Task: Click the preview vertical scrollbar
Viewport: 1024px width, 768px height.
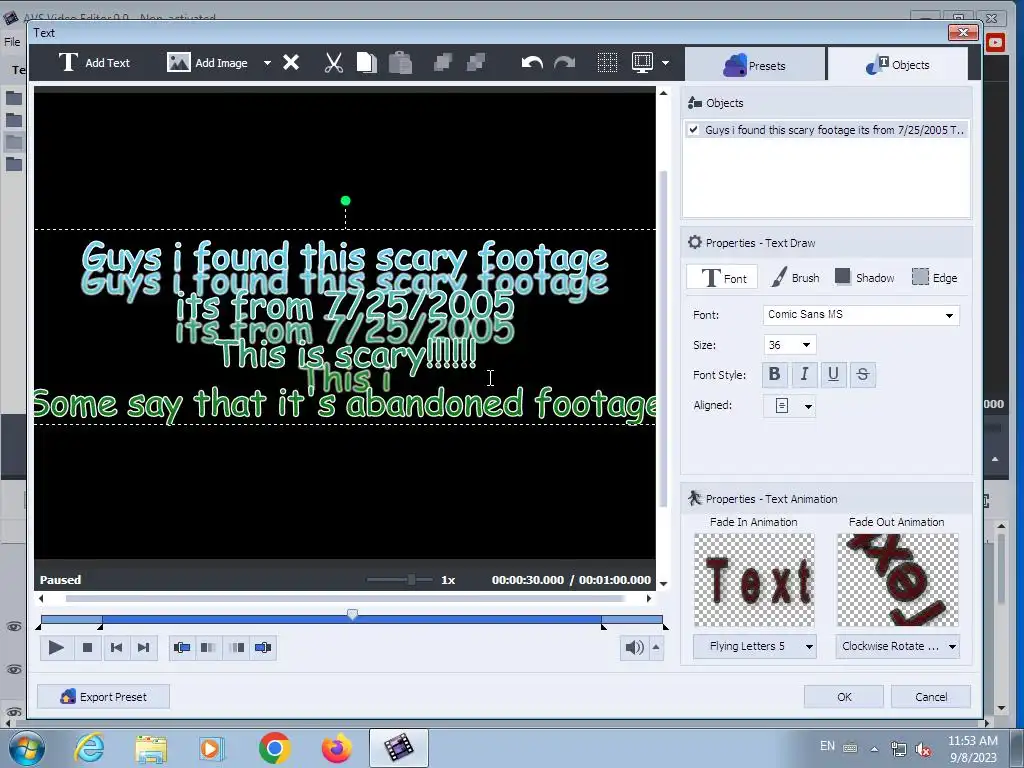Action: pos(664,339)
